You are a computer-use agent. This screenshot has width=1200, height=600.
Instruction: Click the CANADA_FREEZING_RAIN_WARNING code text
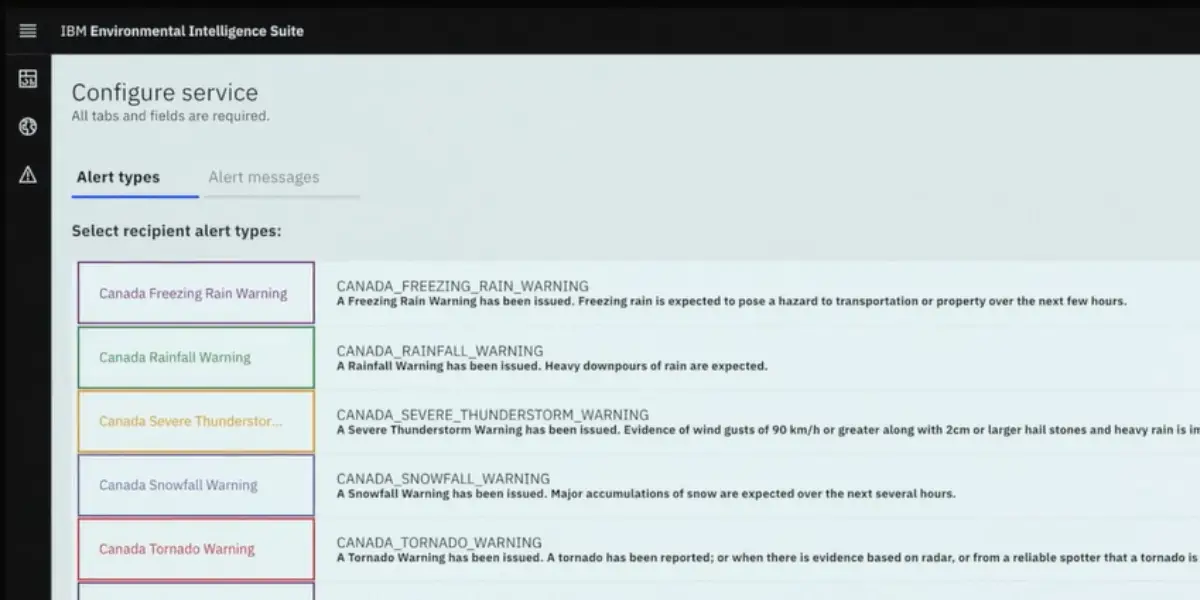[x=463, y=286]
